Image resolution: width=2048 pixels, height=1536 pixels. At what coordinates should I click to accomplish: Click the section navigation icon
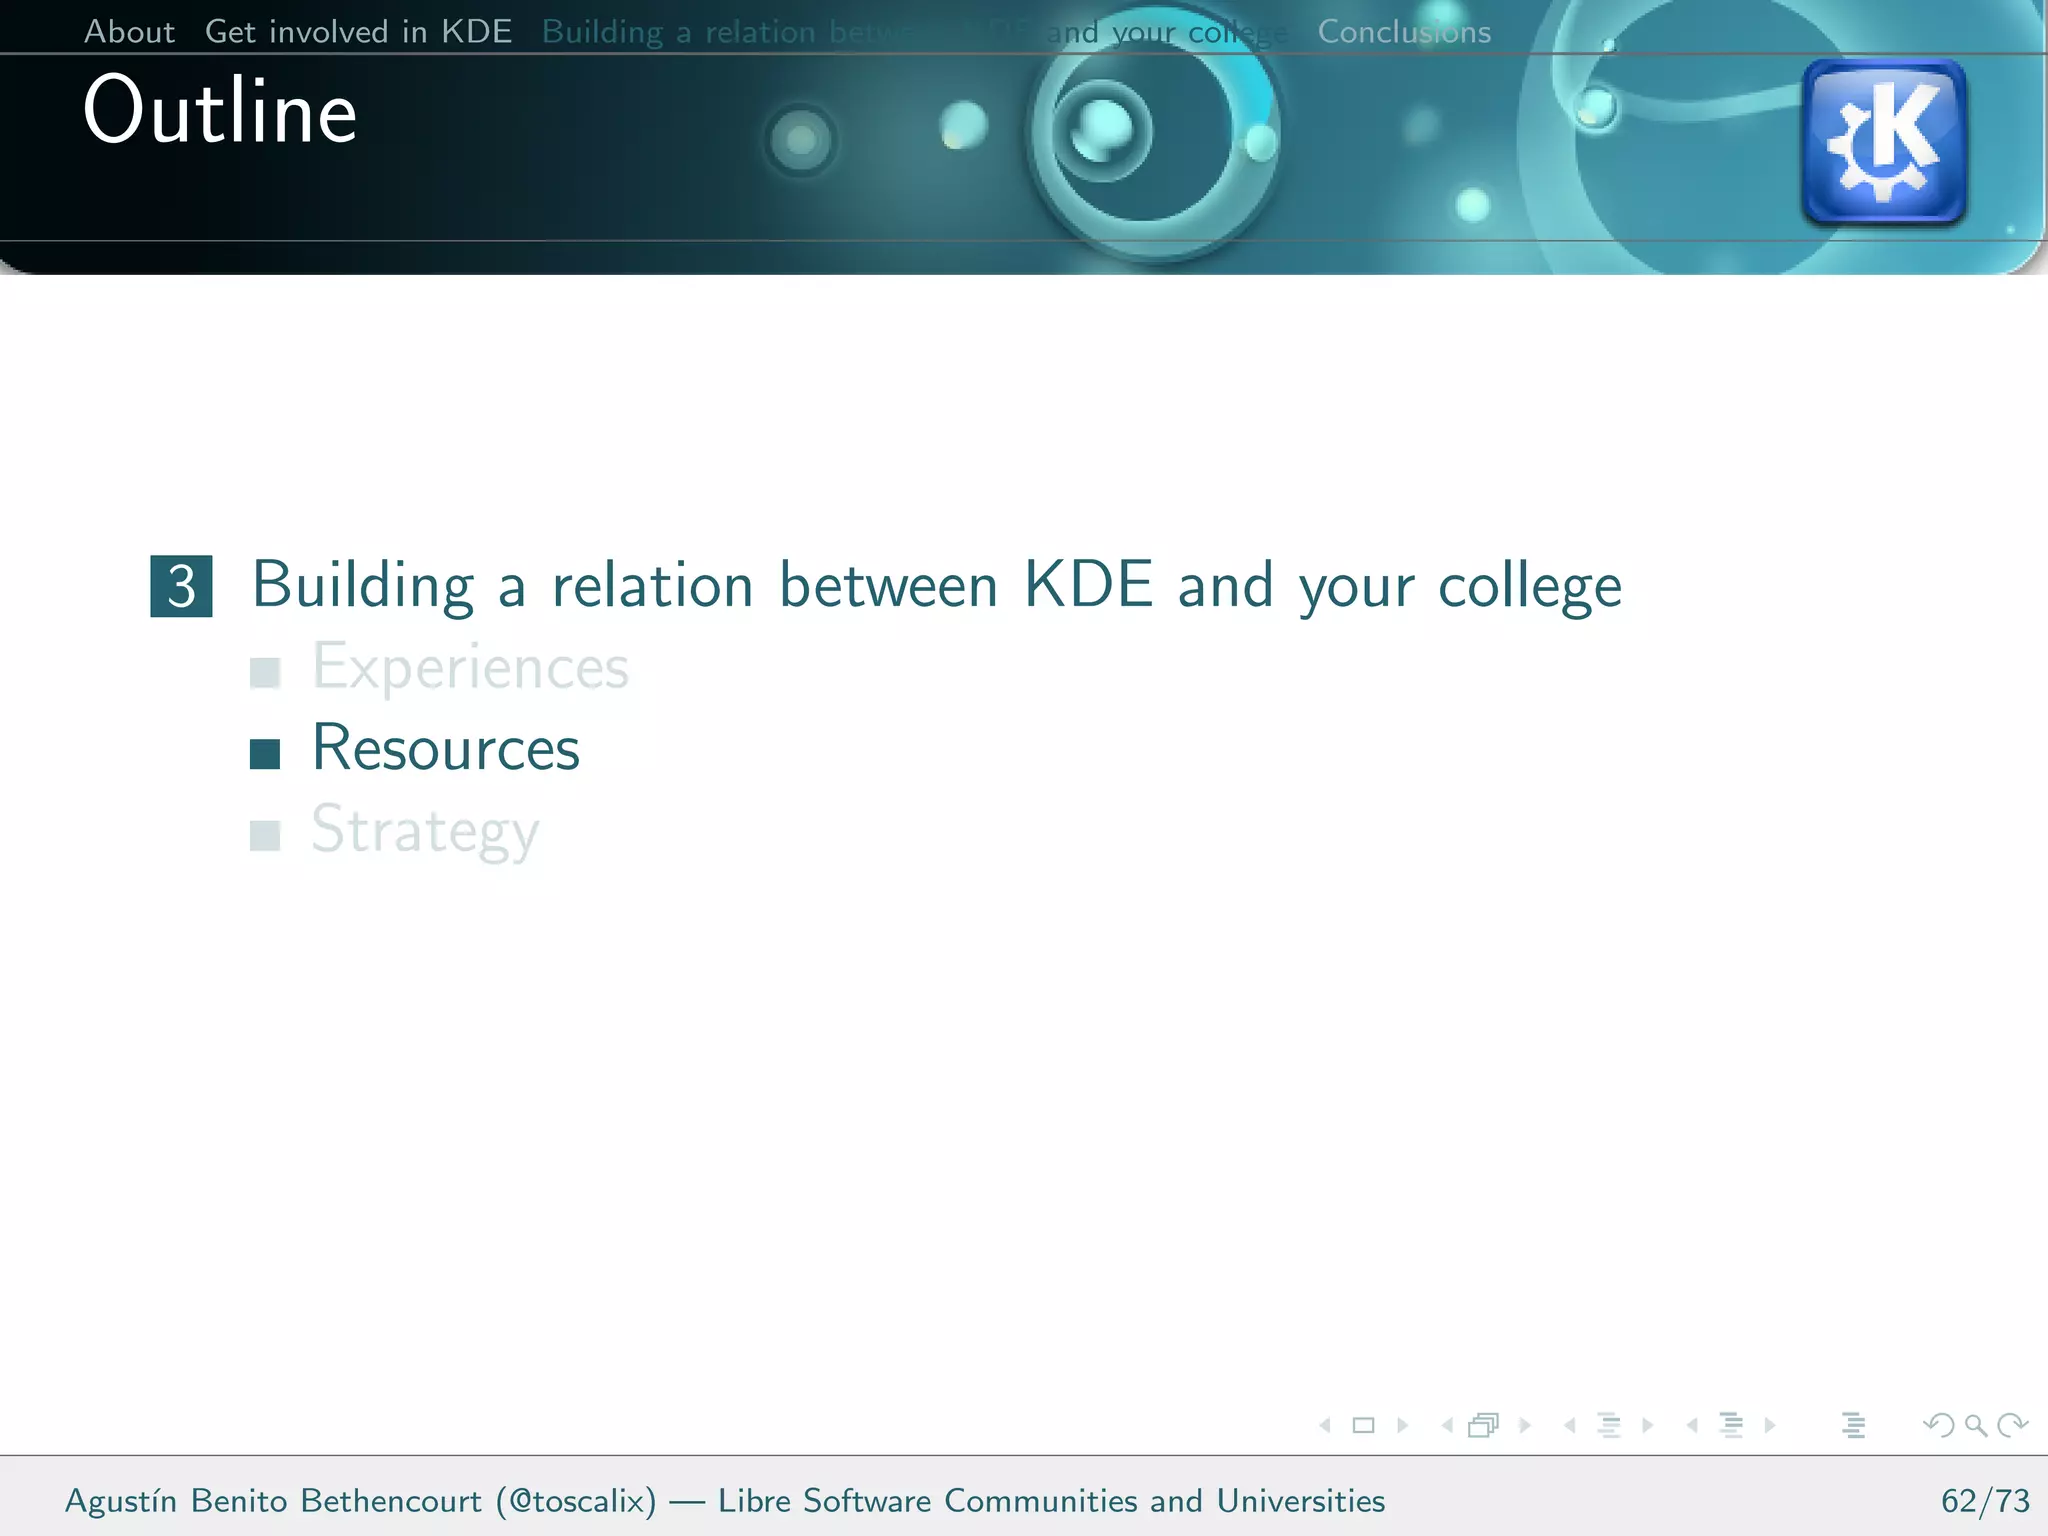click(1731, 1425)
